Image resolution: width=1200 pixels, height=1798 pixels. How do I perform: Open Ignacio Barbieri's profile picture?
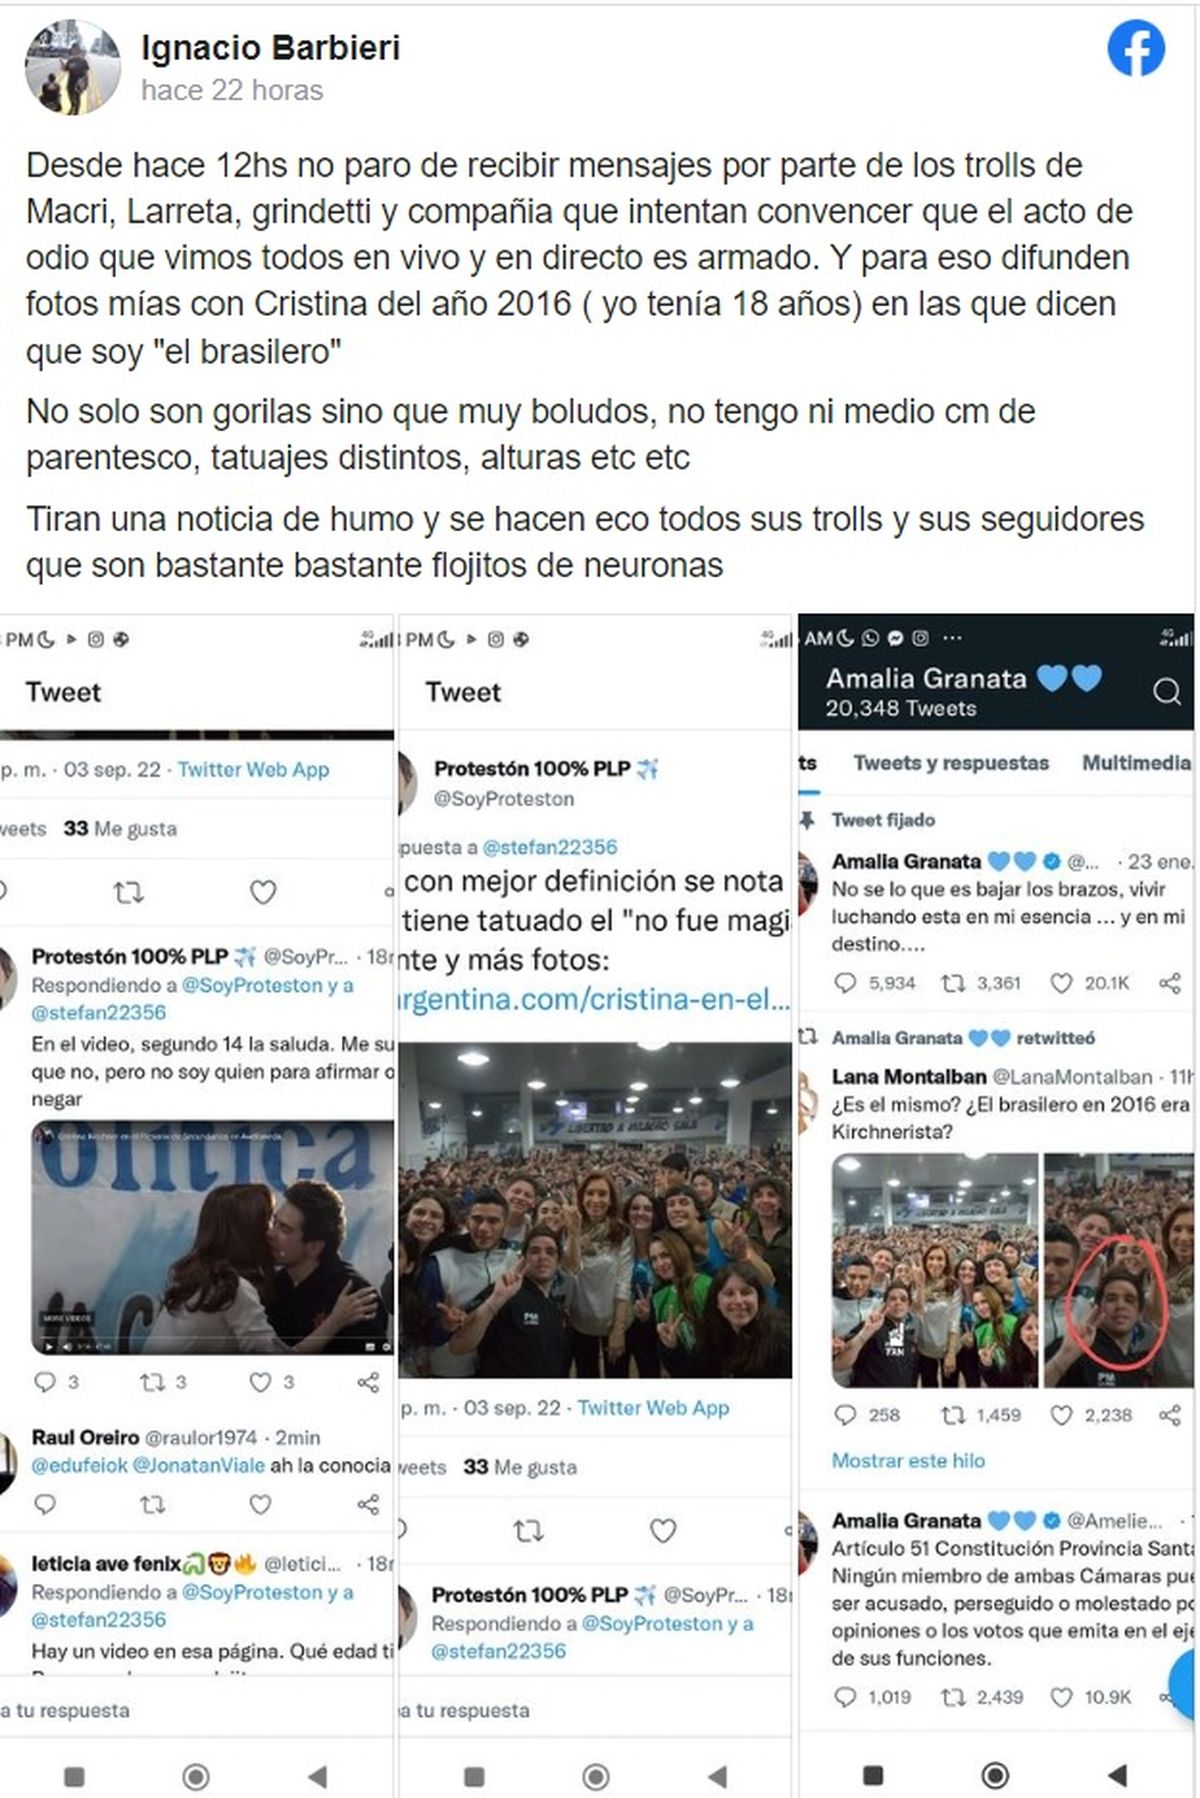point(73,67)
